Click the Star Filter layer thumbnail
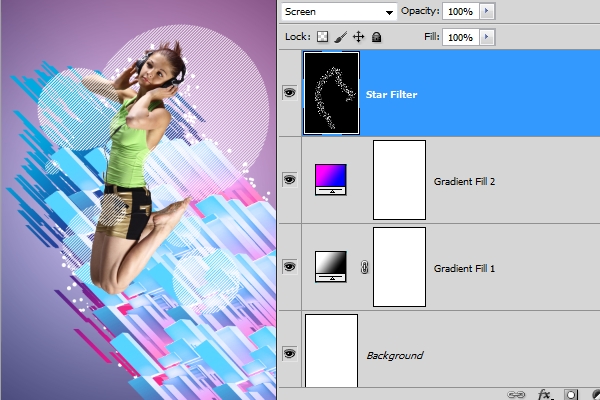The height and width of the screenshot is (400, 600). [x=331, y=93]
